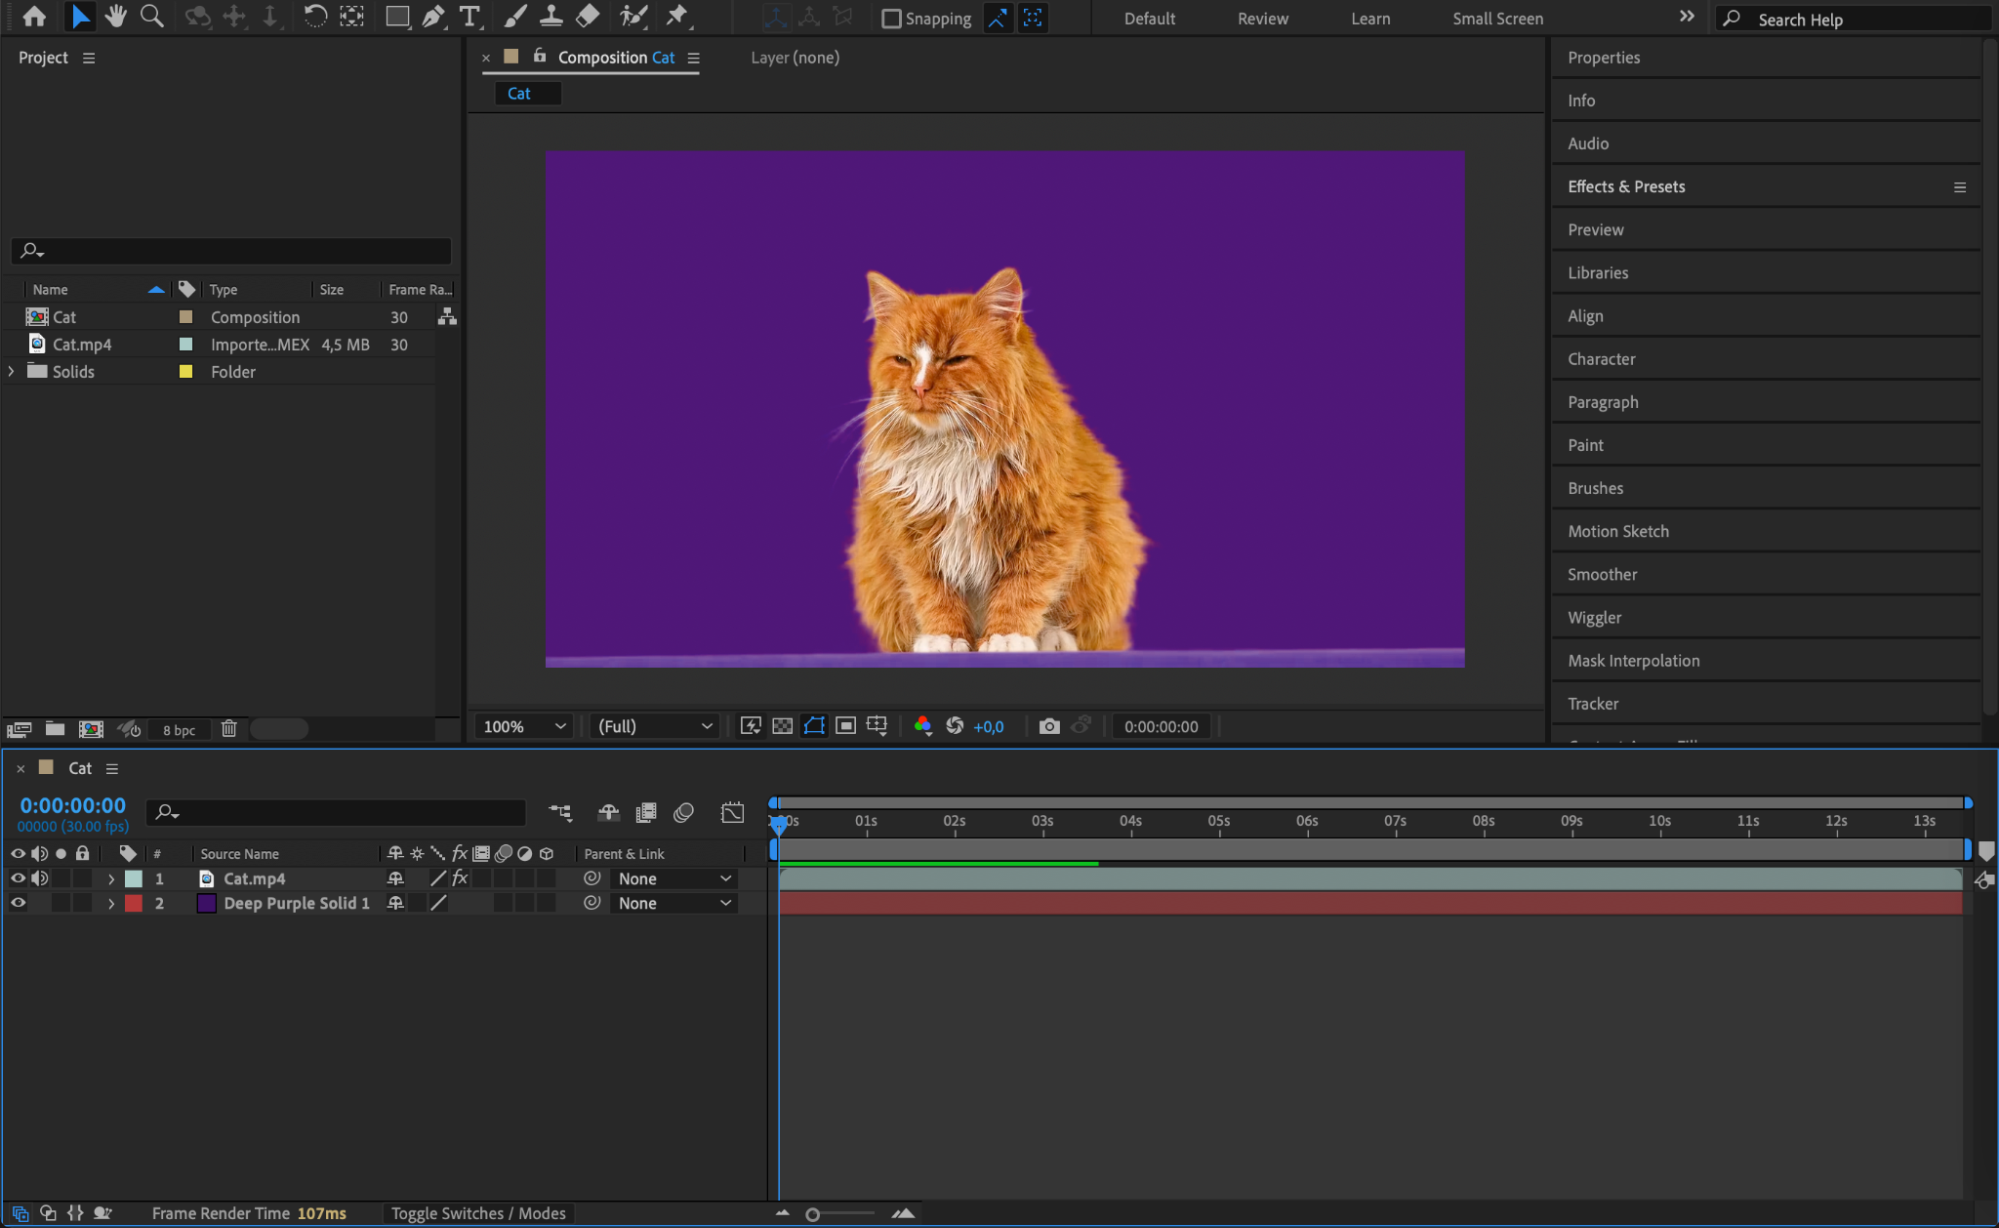Click the Eraser tool
Image resolution: width=1999 pixels, height=1228 pixels.
588,16
